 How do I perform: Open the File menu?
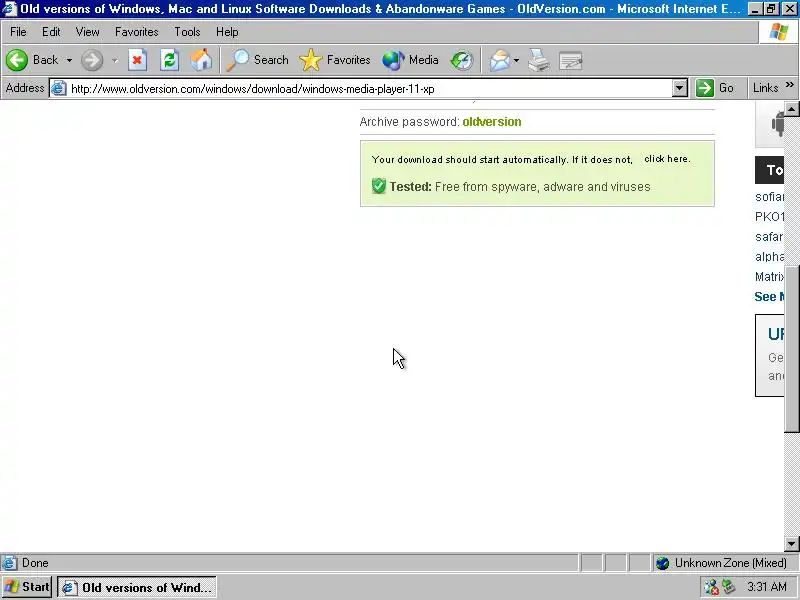point(18,32)
